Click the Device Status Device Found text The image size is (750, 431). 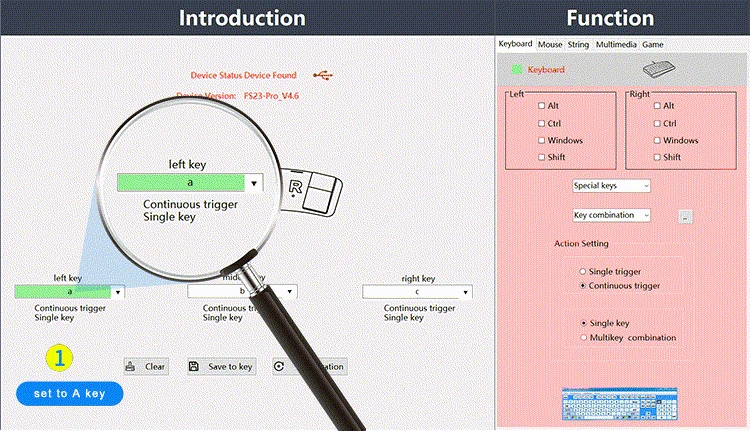pos(243,76)
